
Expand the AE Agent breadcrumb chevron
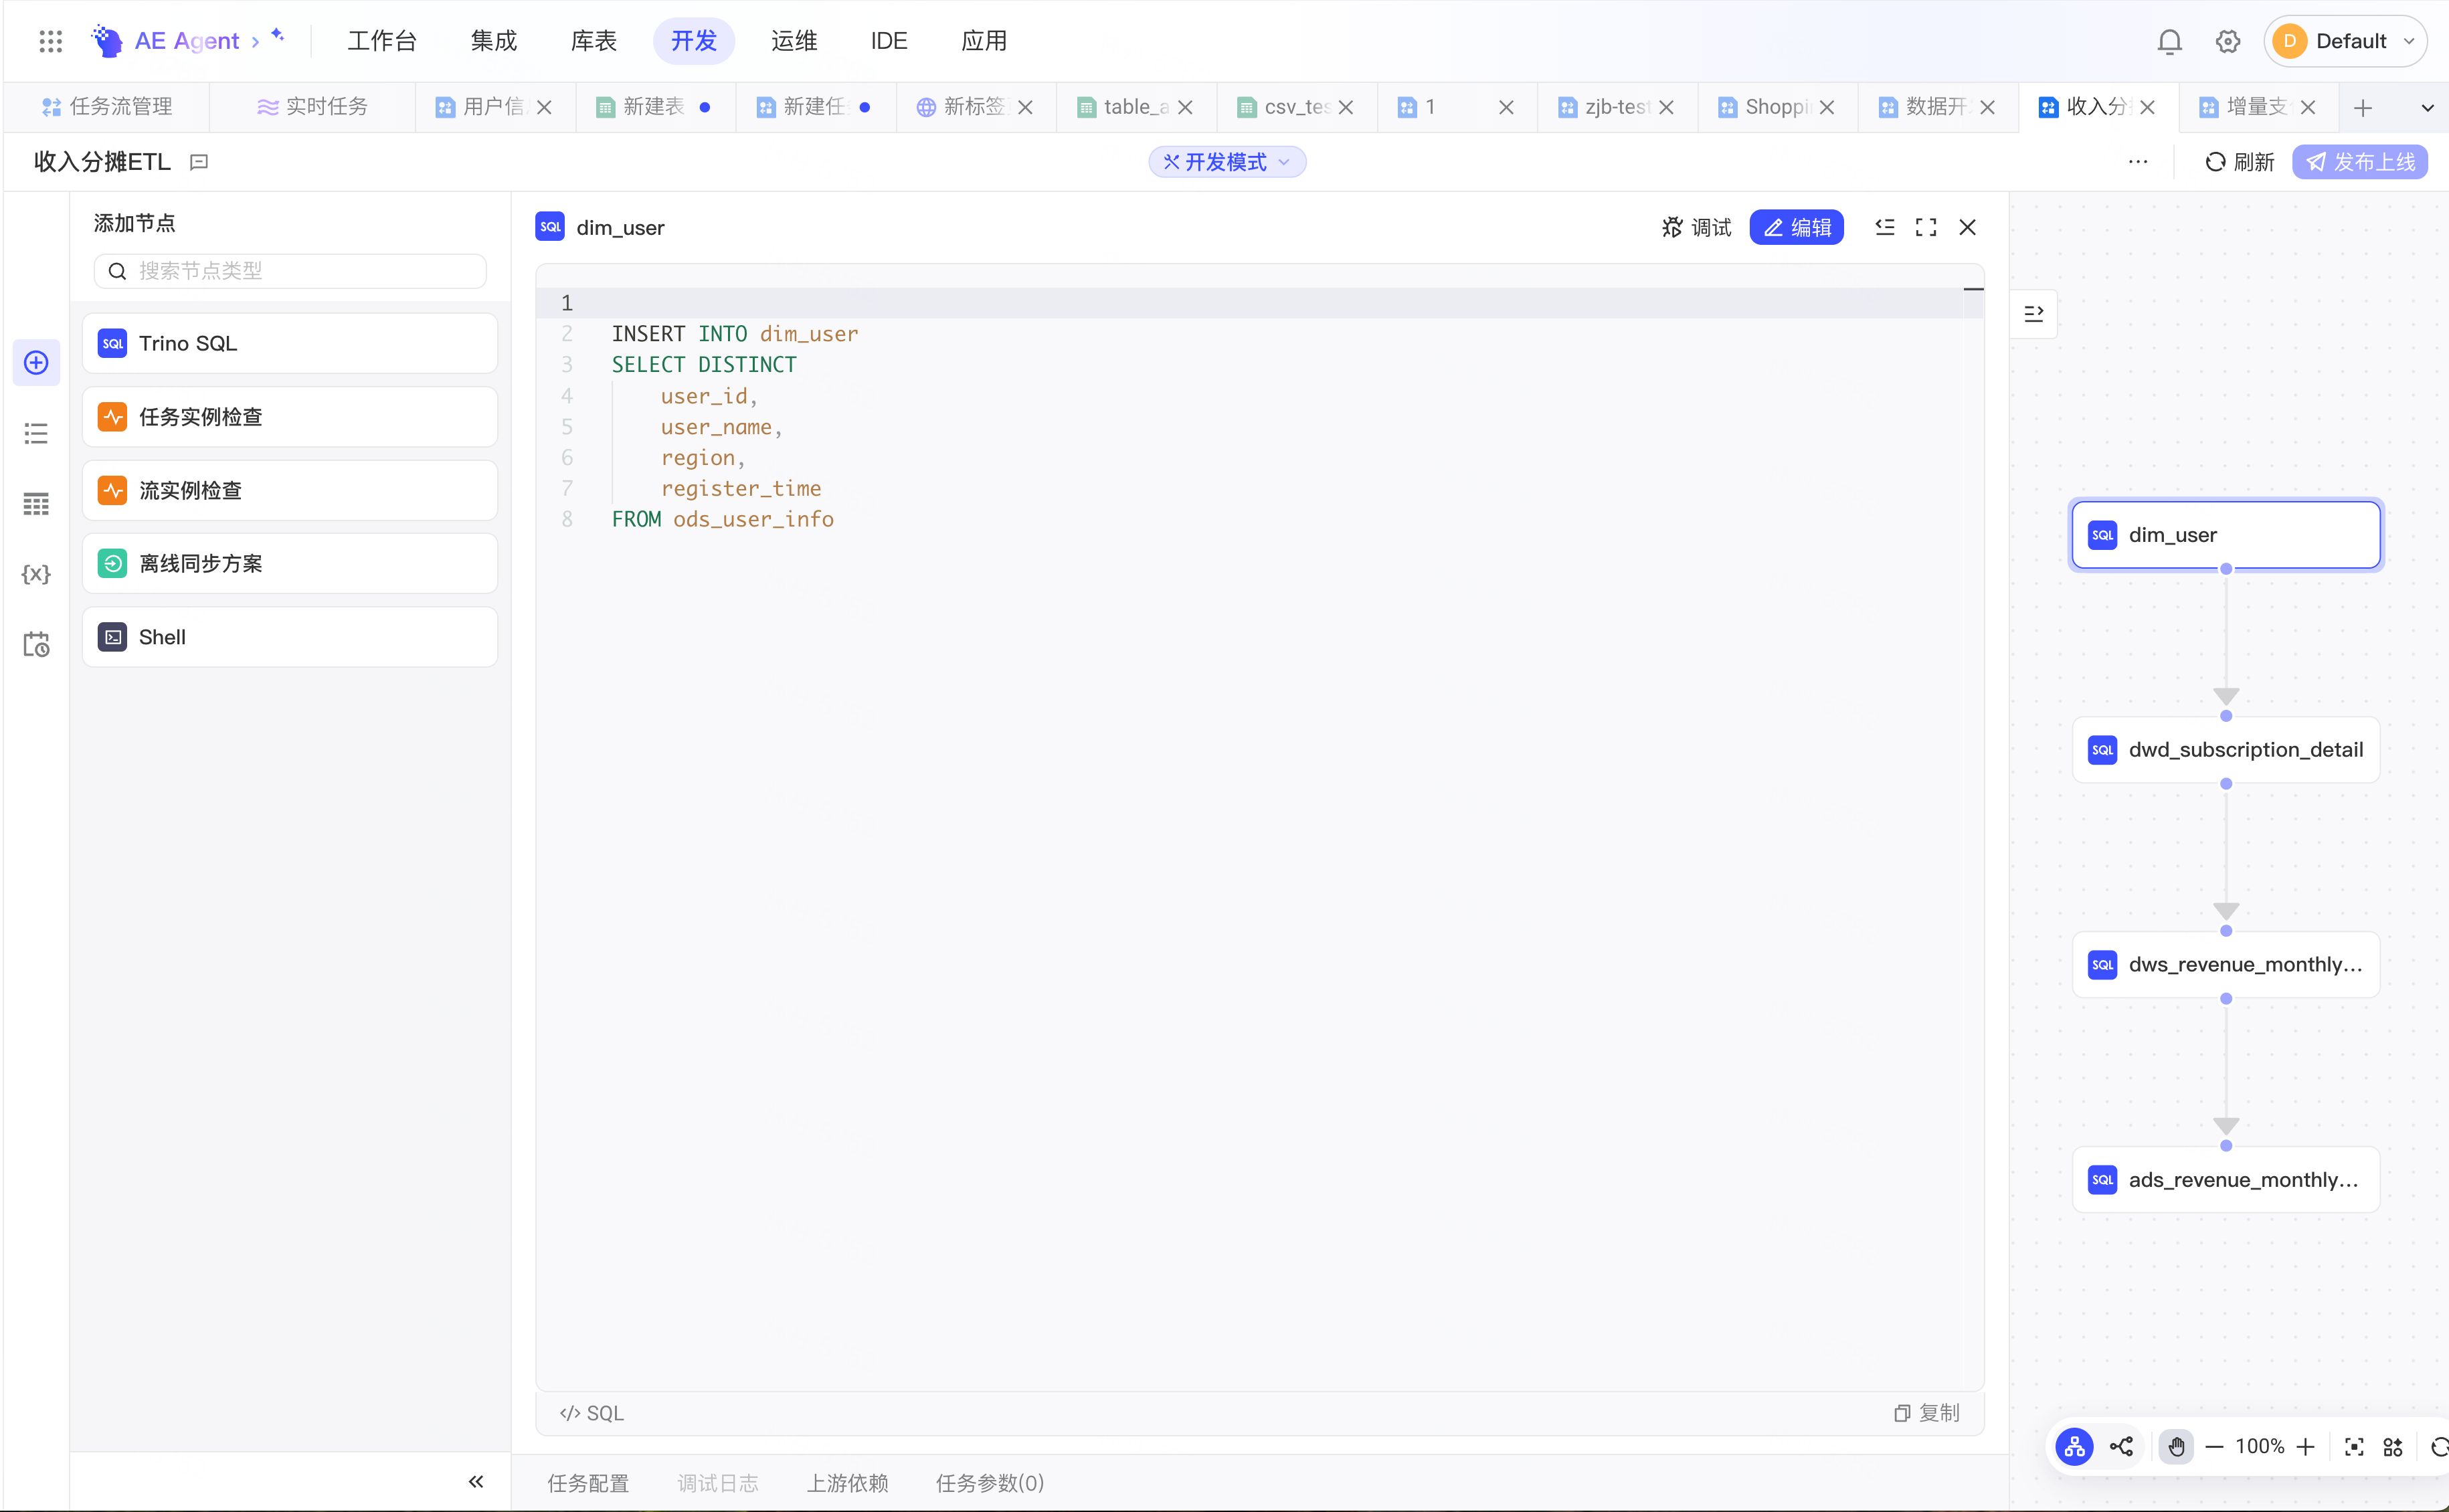pyautogui.click(x=256, y=41)
